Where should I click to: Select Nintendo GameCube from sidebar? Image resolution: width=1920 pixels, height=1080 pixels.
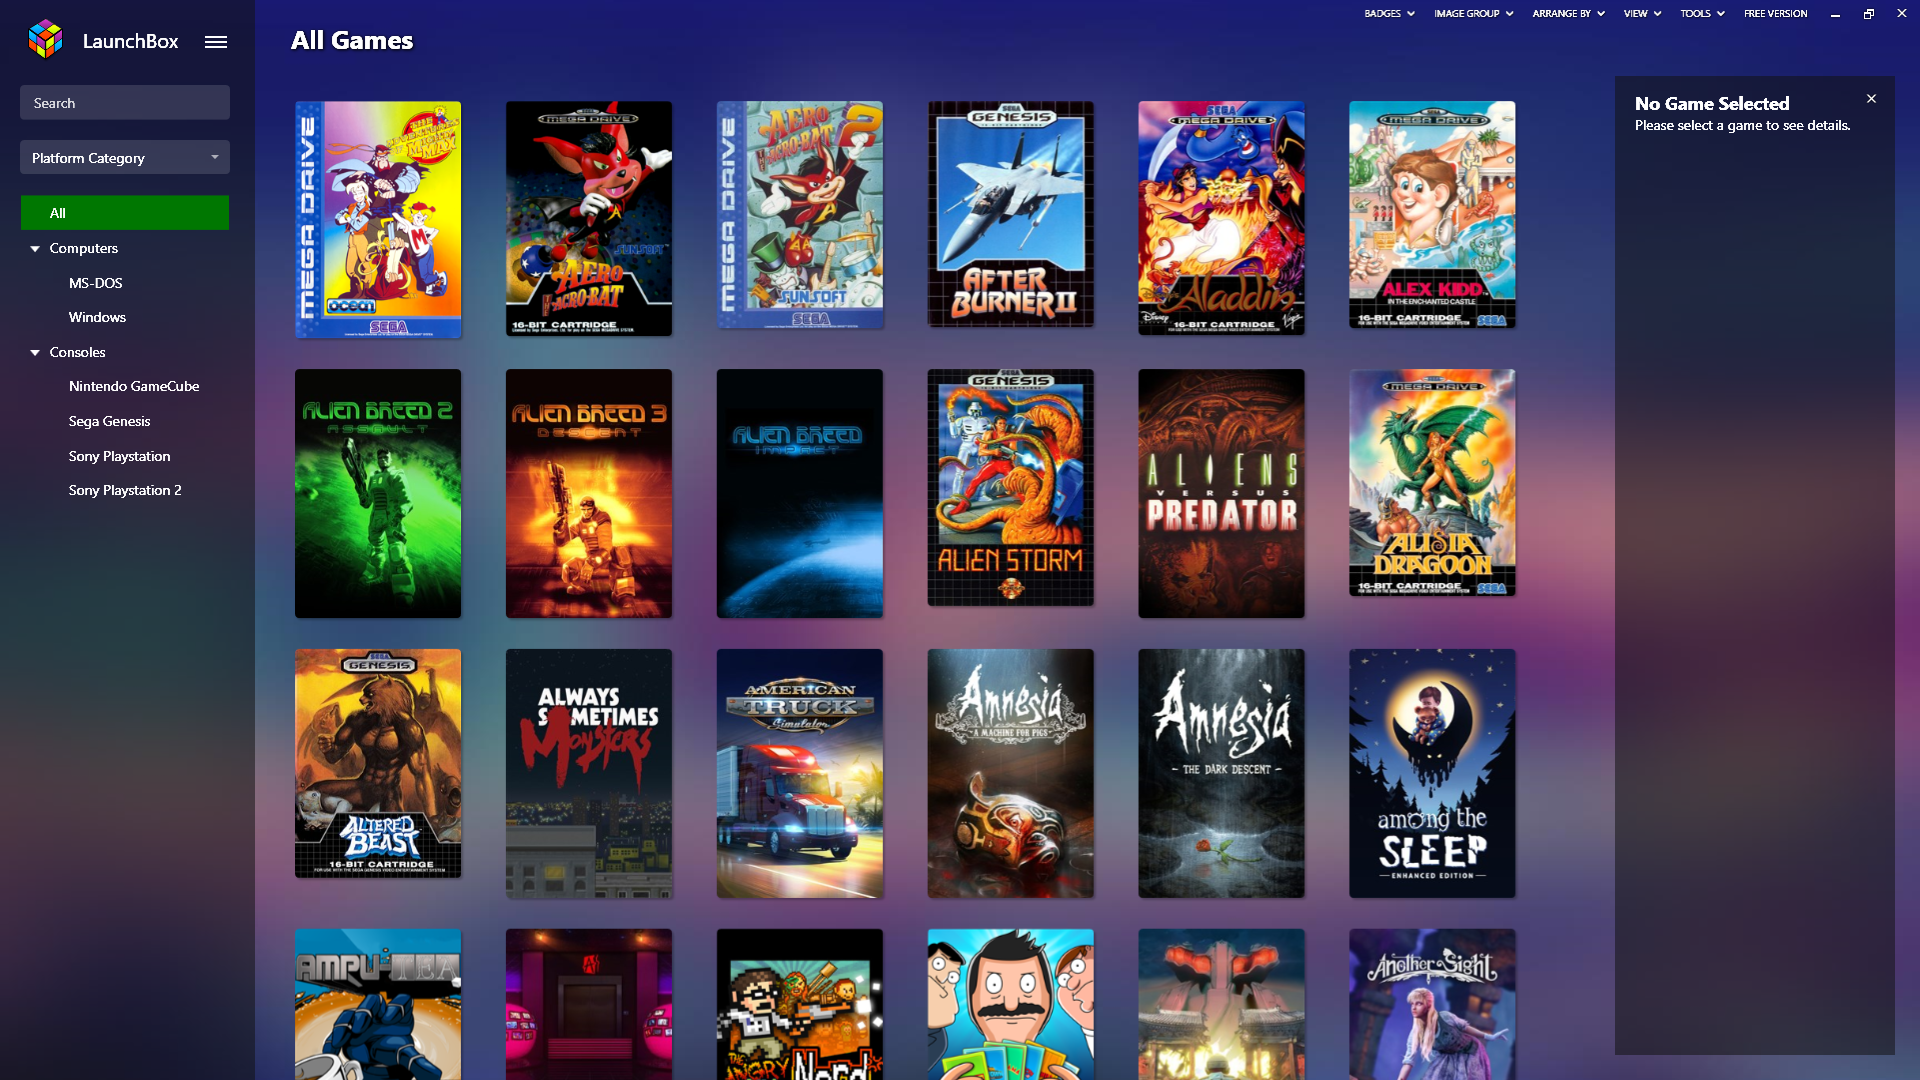pos(133,385)
